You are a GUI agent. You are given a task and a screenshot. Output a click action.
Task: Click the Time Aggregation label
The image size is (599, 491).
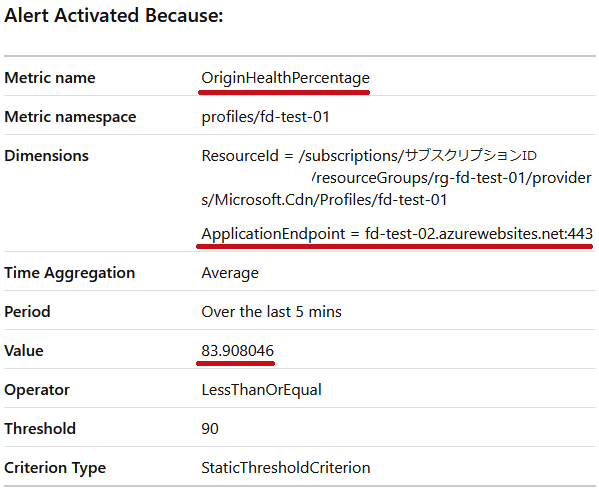point(70,273)
